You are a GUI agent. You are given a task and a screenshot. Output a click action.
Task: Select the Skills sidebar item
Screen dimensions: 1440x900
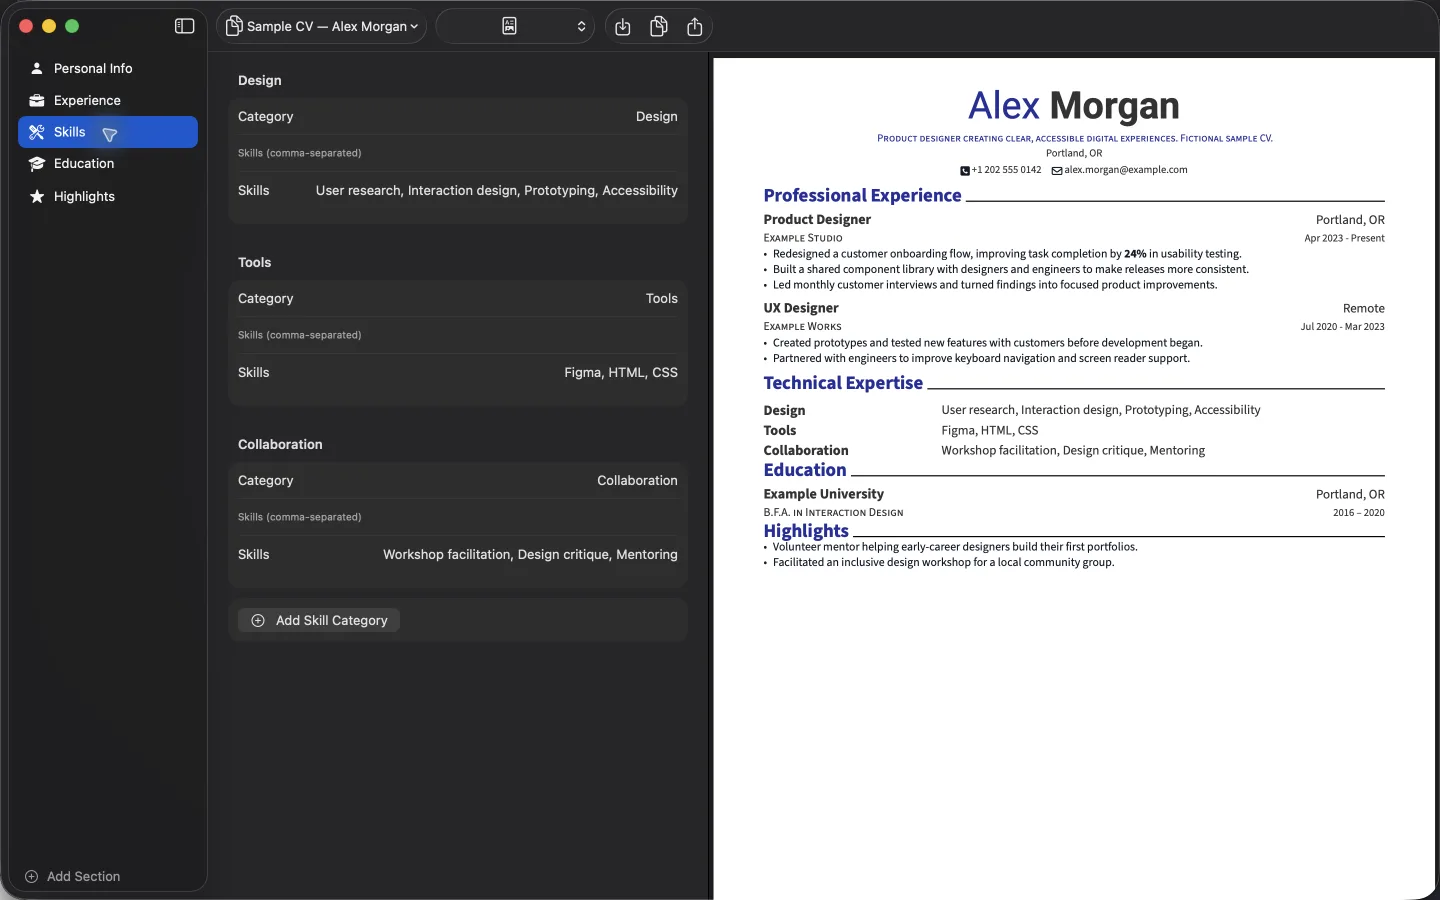108,132
